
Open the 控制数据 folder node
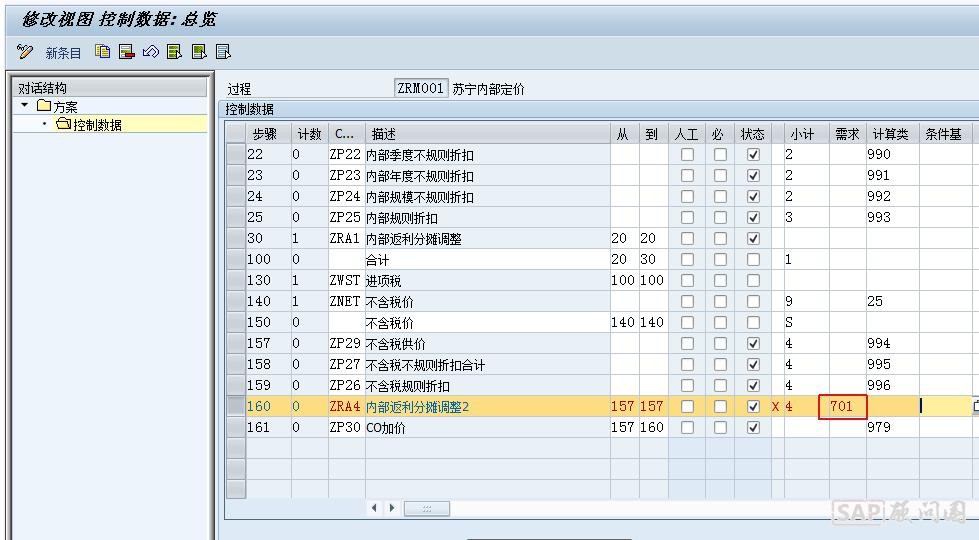(x=89, y=124)
